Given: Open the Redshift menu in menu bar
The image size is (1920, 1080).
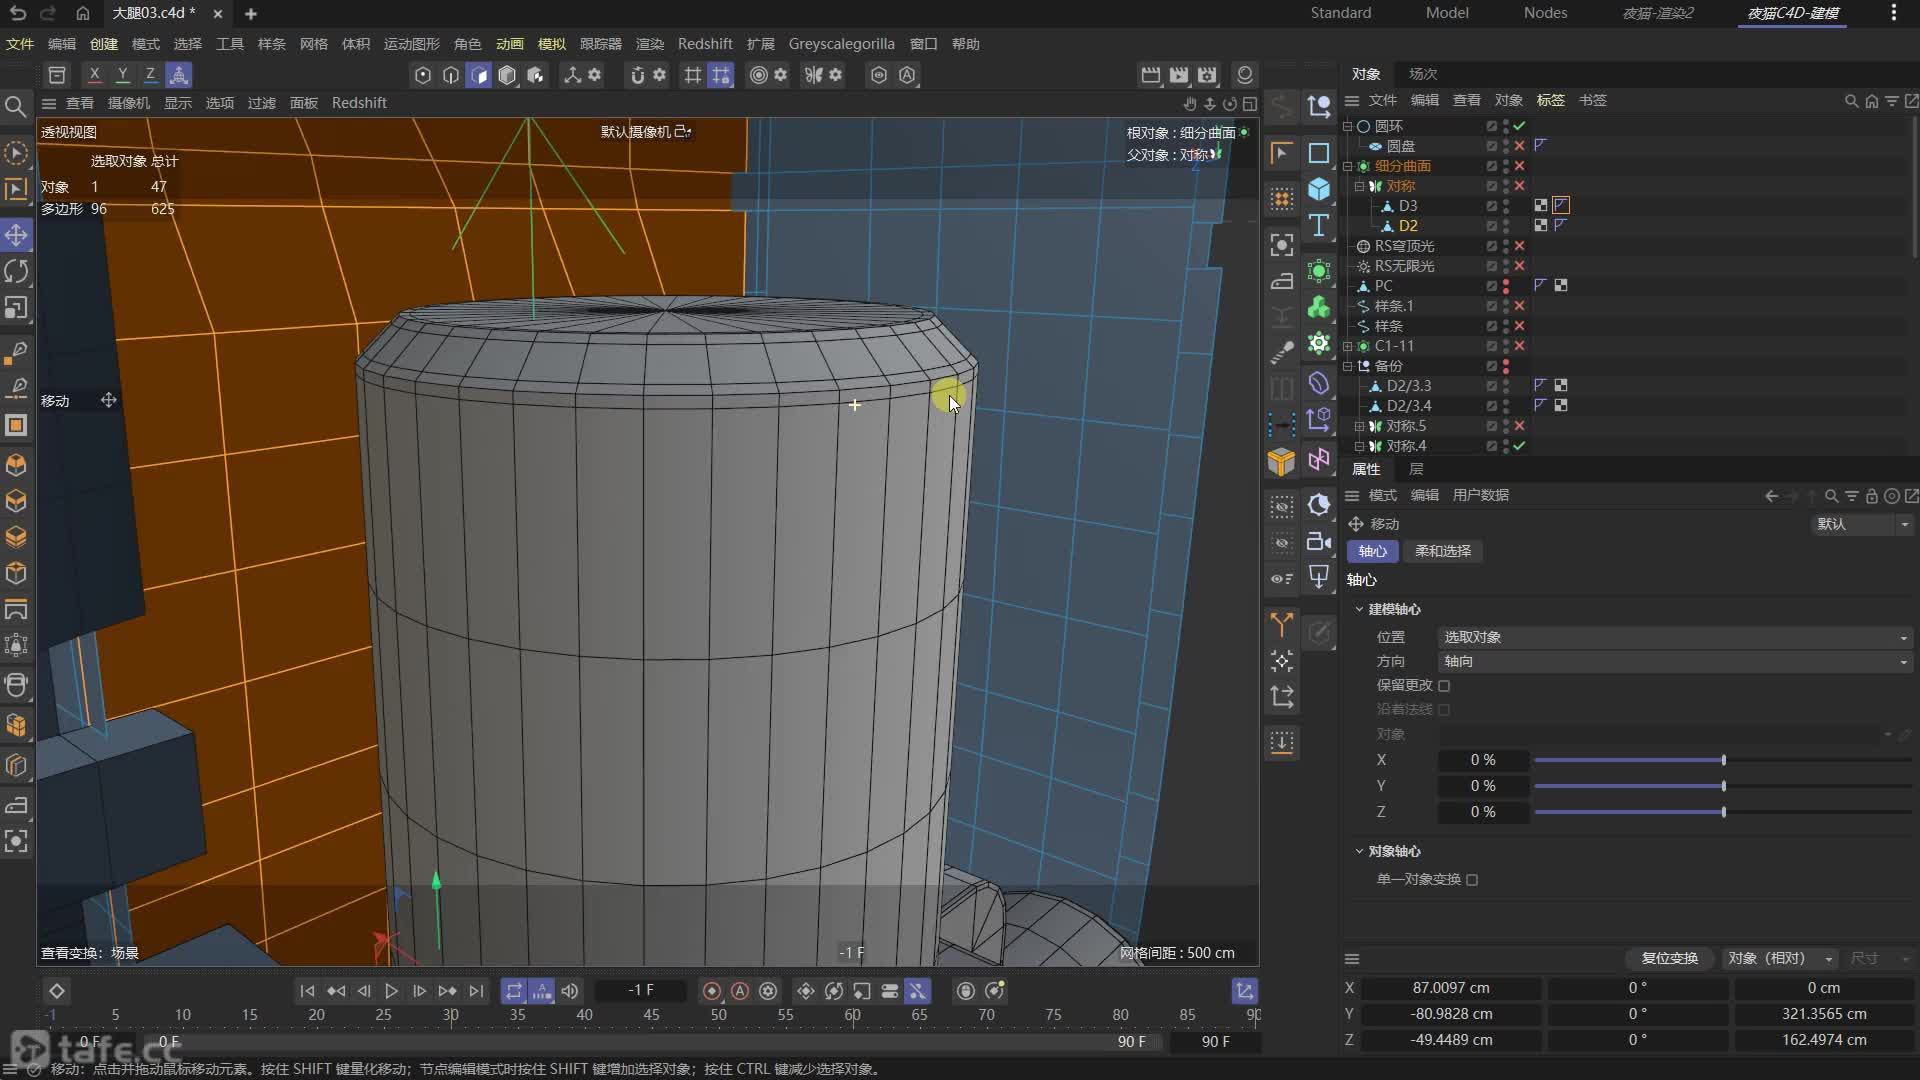Looking at the screenshot, I should (x=704, y=44).
